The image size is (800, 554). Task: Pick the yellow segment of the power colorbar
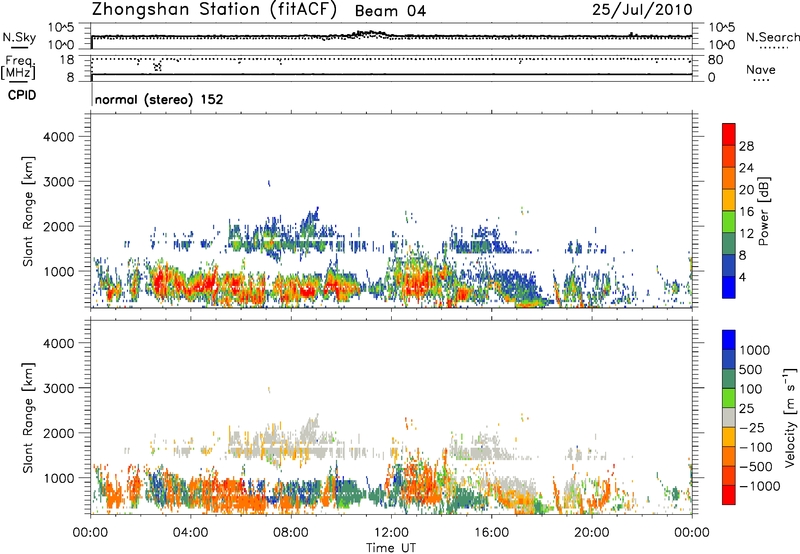tap(729, 200)
